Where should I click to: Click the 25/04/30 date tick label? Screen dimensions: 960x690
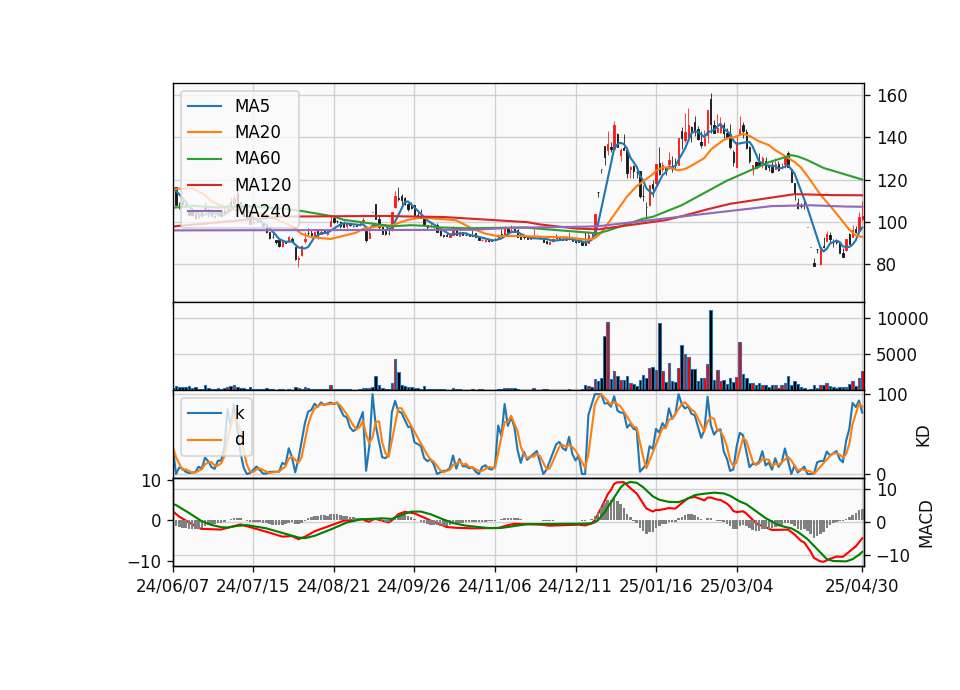pyautogui.click(x=862, y=586)
